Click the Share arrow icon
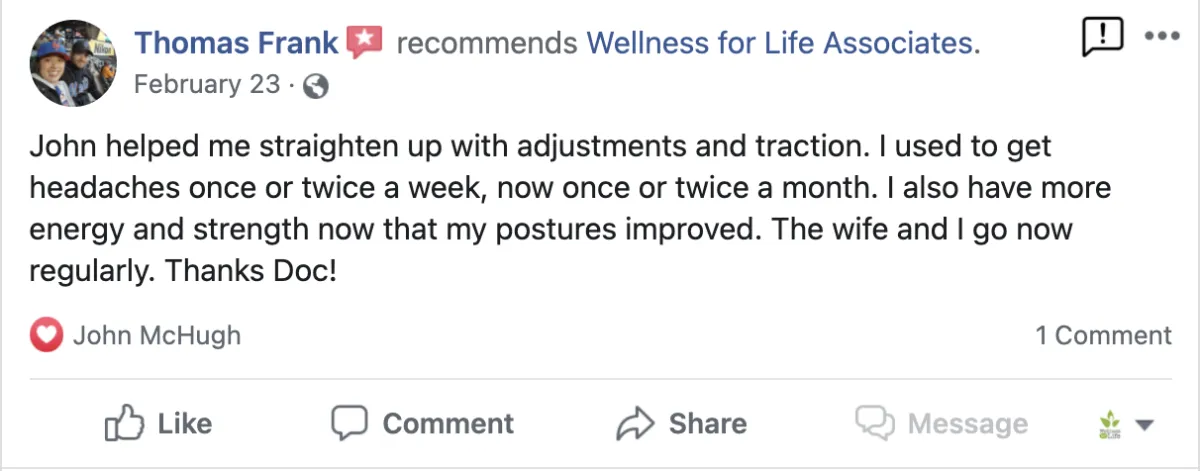Image resolution: width=1200 pixels, height=471 pixels. click(635, 423)
